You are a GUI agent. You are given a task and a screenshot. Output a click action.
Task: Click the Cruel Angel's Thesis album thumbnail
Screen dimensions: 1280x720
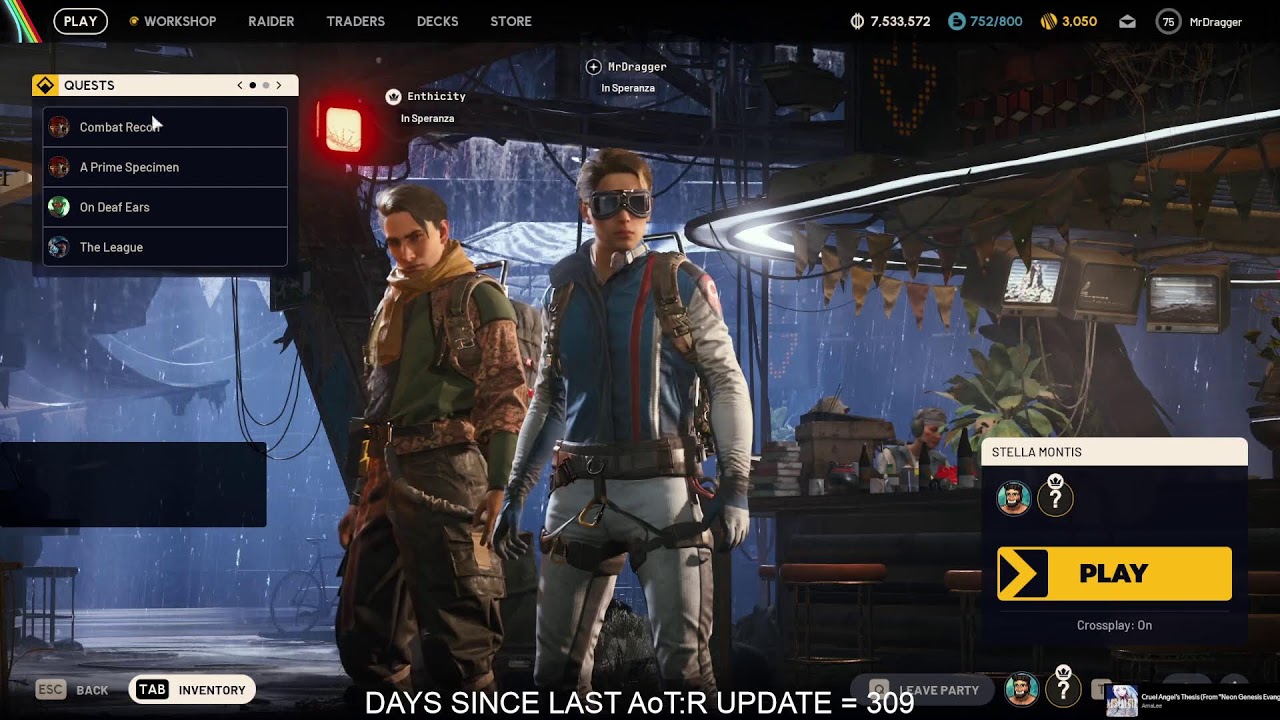pos(1122,700)
